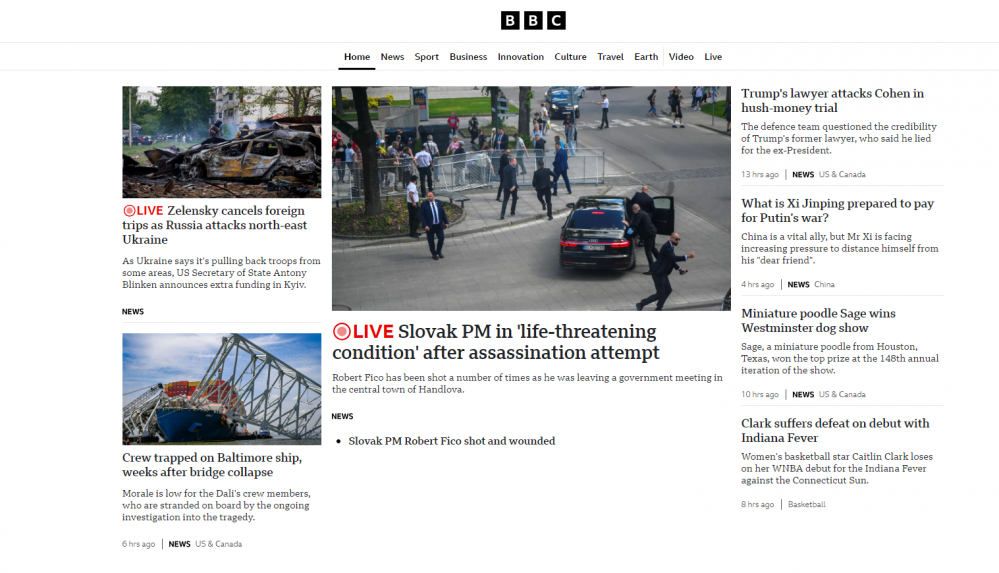This screenshot has width=999, height=573.
Task: Click the LIVE icon on Zelensky headline
Action: click(142, 211)
